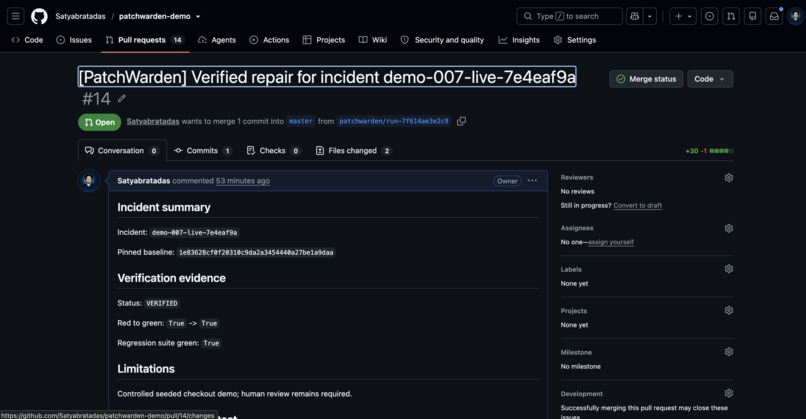Click the Merge status button
Screen dimensions: 806x419
click(646, 79)
